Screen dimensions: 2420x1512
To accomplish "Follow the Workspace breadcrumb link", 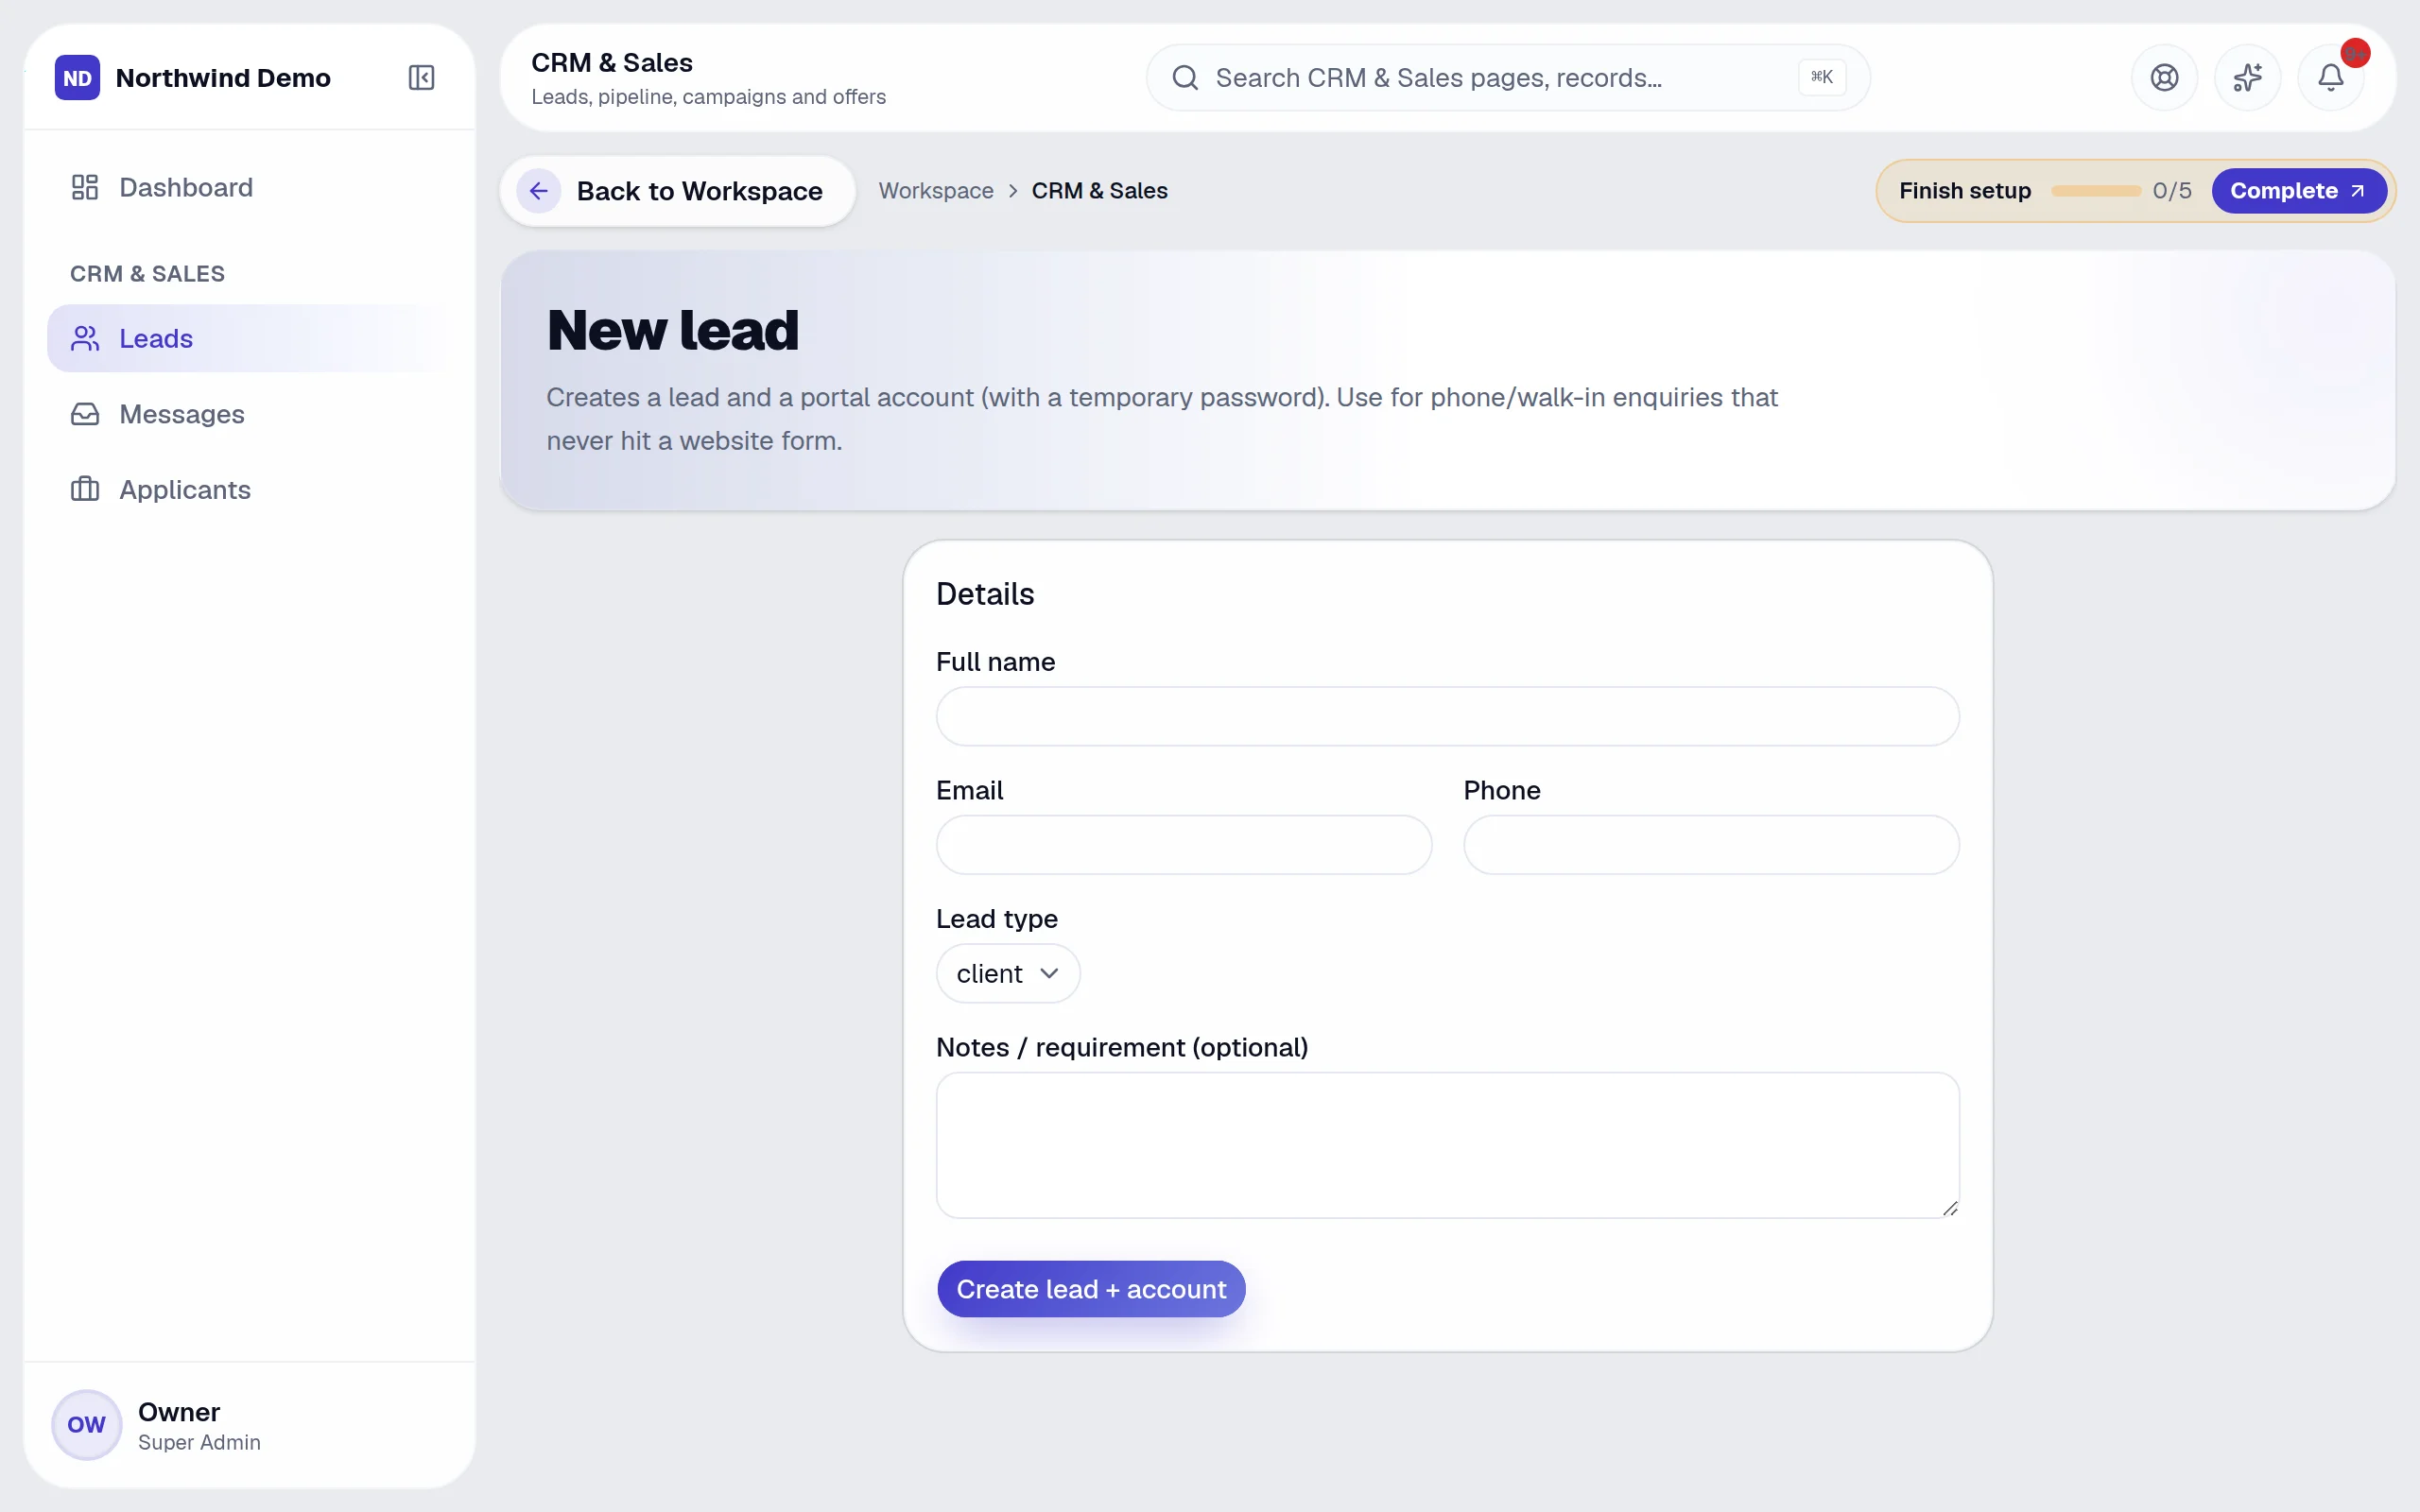I will pos(936,191).
